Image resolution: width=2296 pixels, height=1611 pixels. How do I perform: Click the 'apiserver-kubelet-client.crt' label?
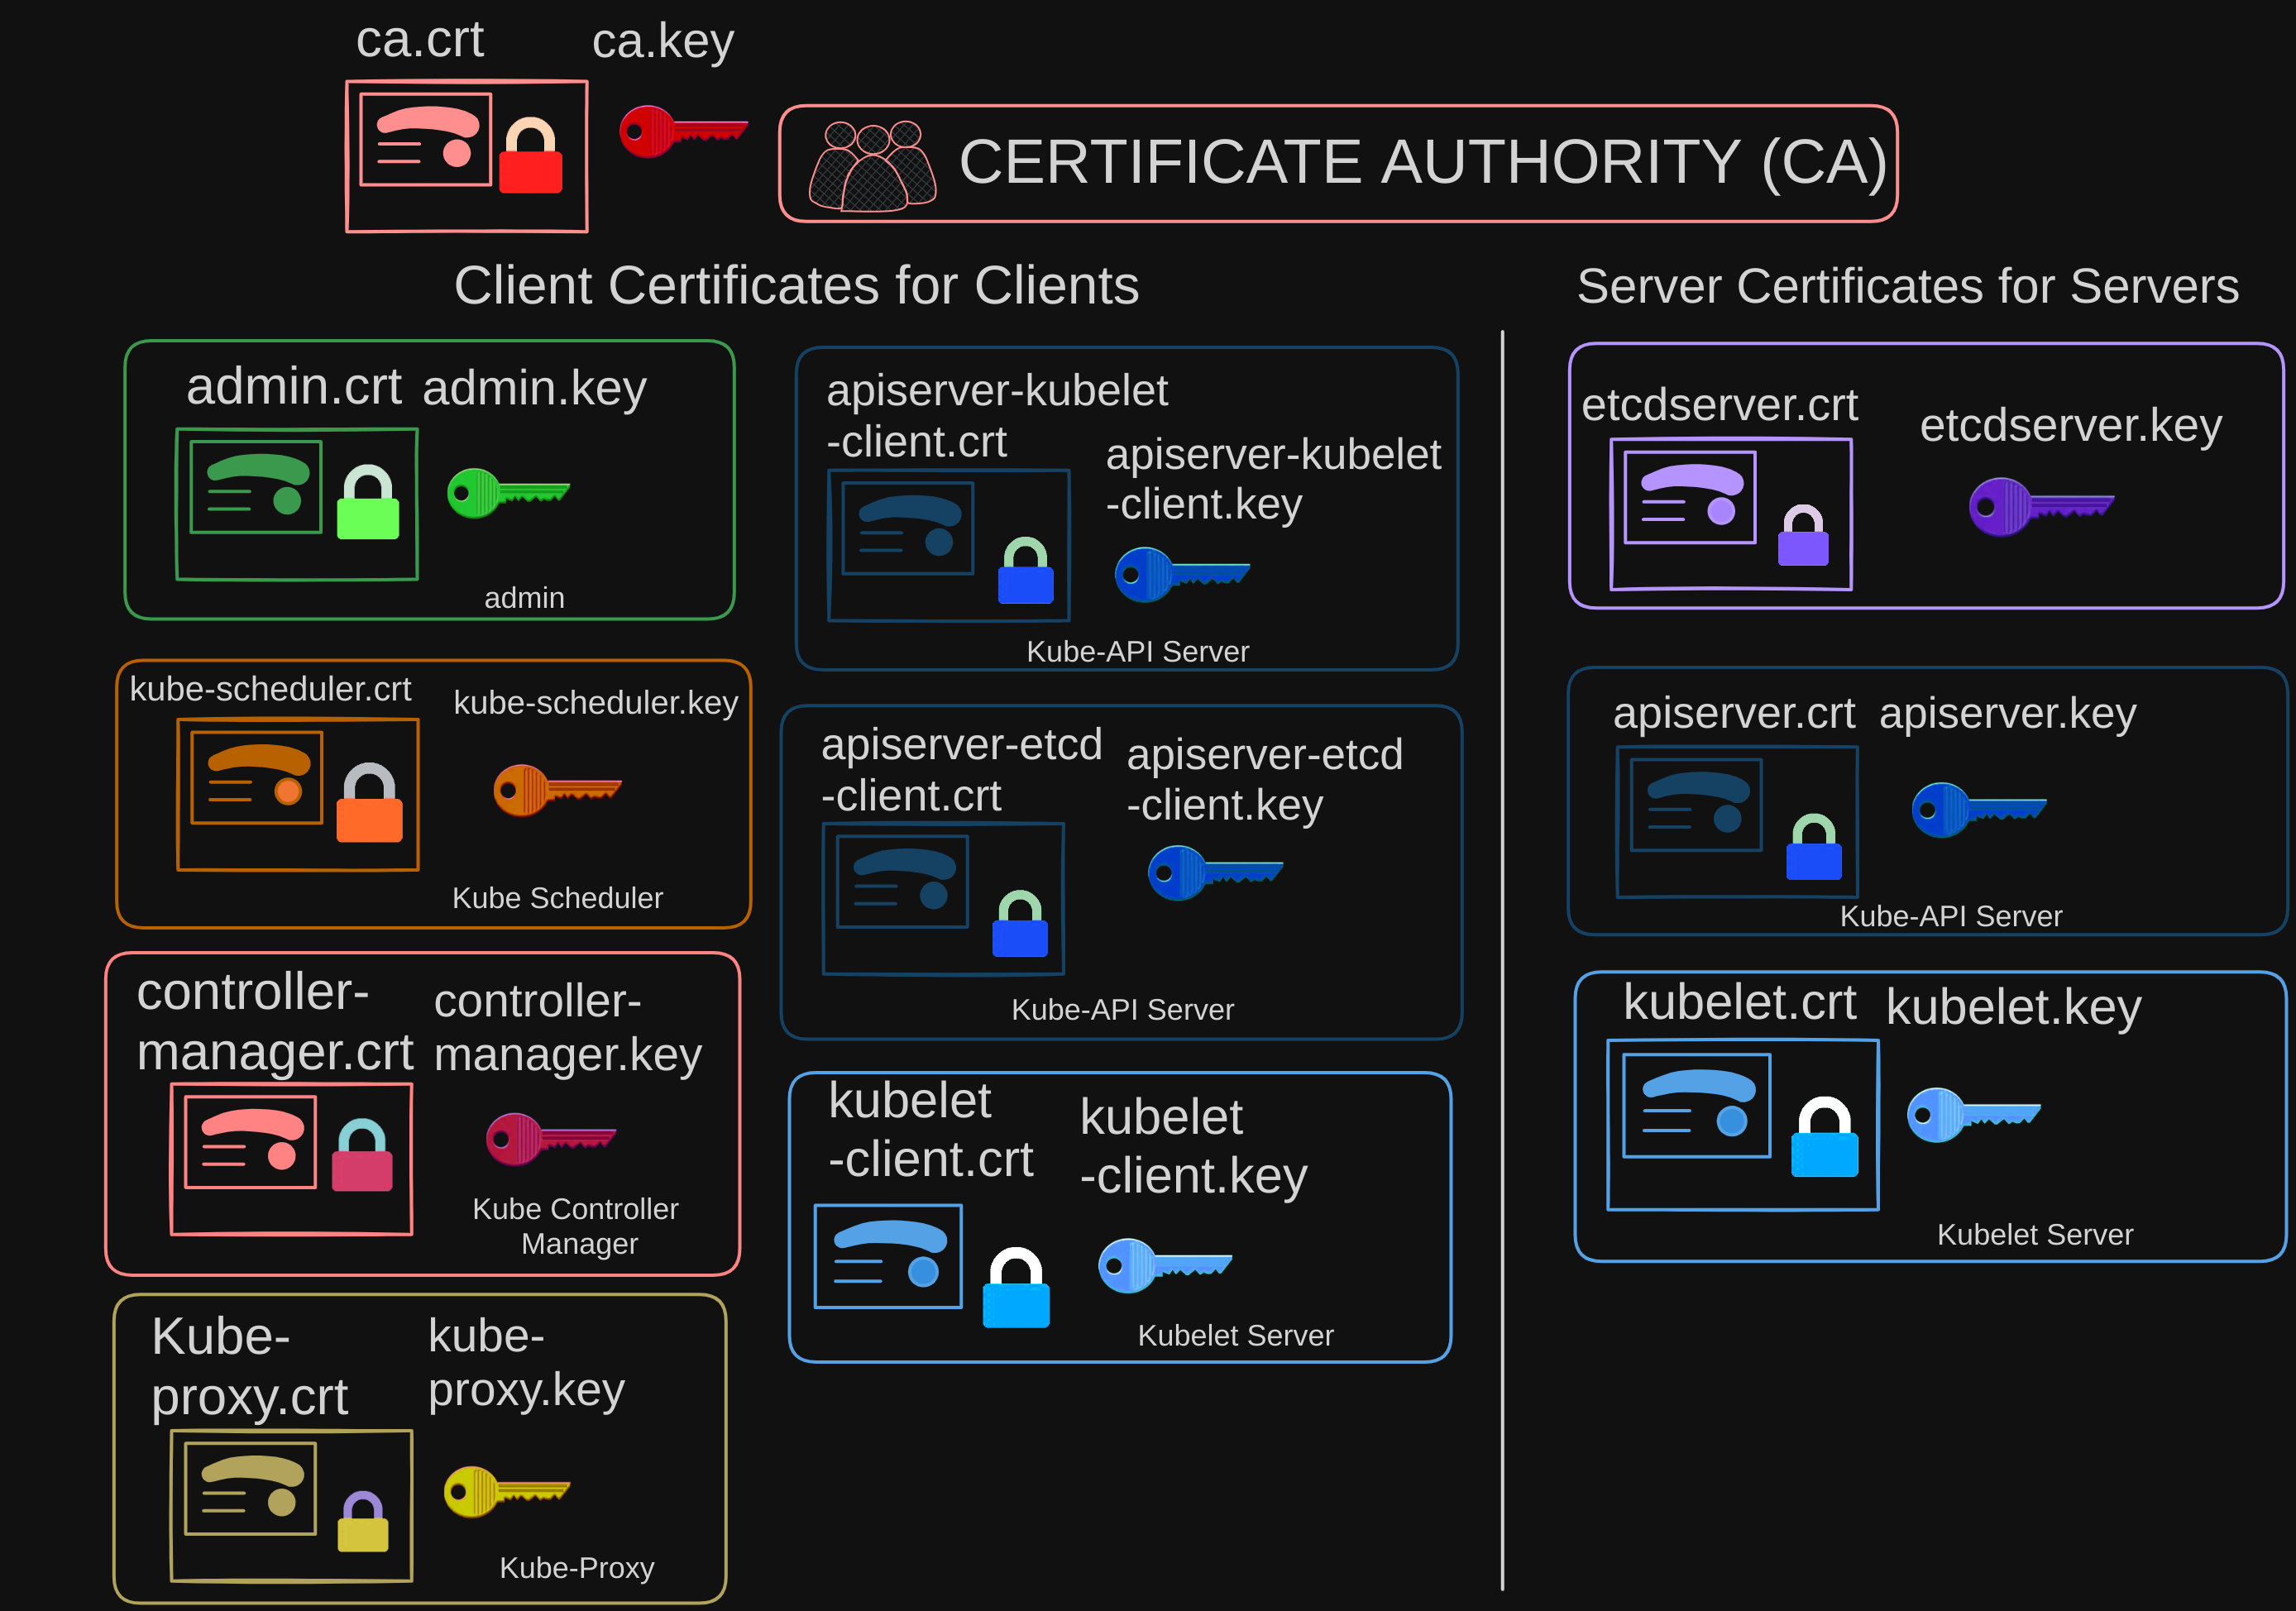(997, 416)
